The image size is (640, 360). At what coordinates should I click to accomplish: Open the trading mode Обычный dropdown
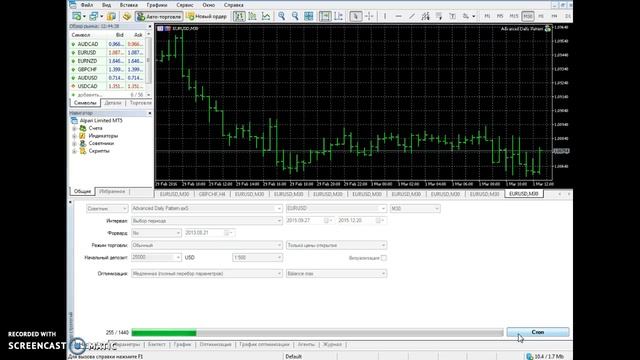[x=207, y=245]
